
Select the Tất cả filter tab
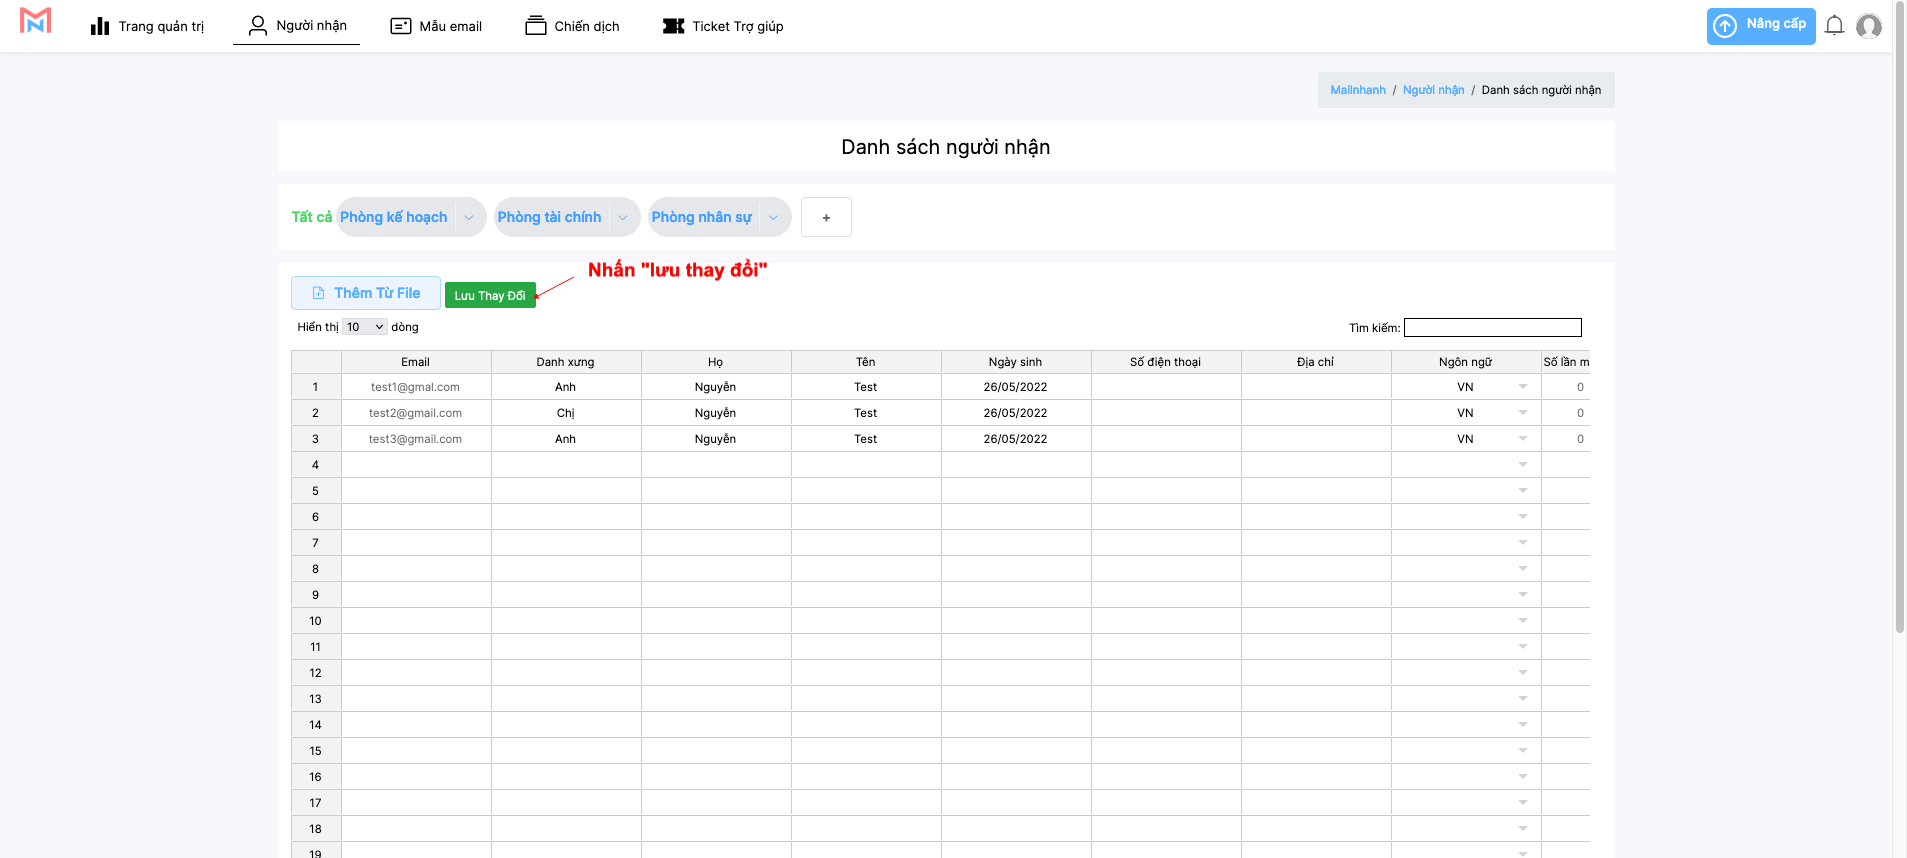coord(311,217)
